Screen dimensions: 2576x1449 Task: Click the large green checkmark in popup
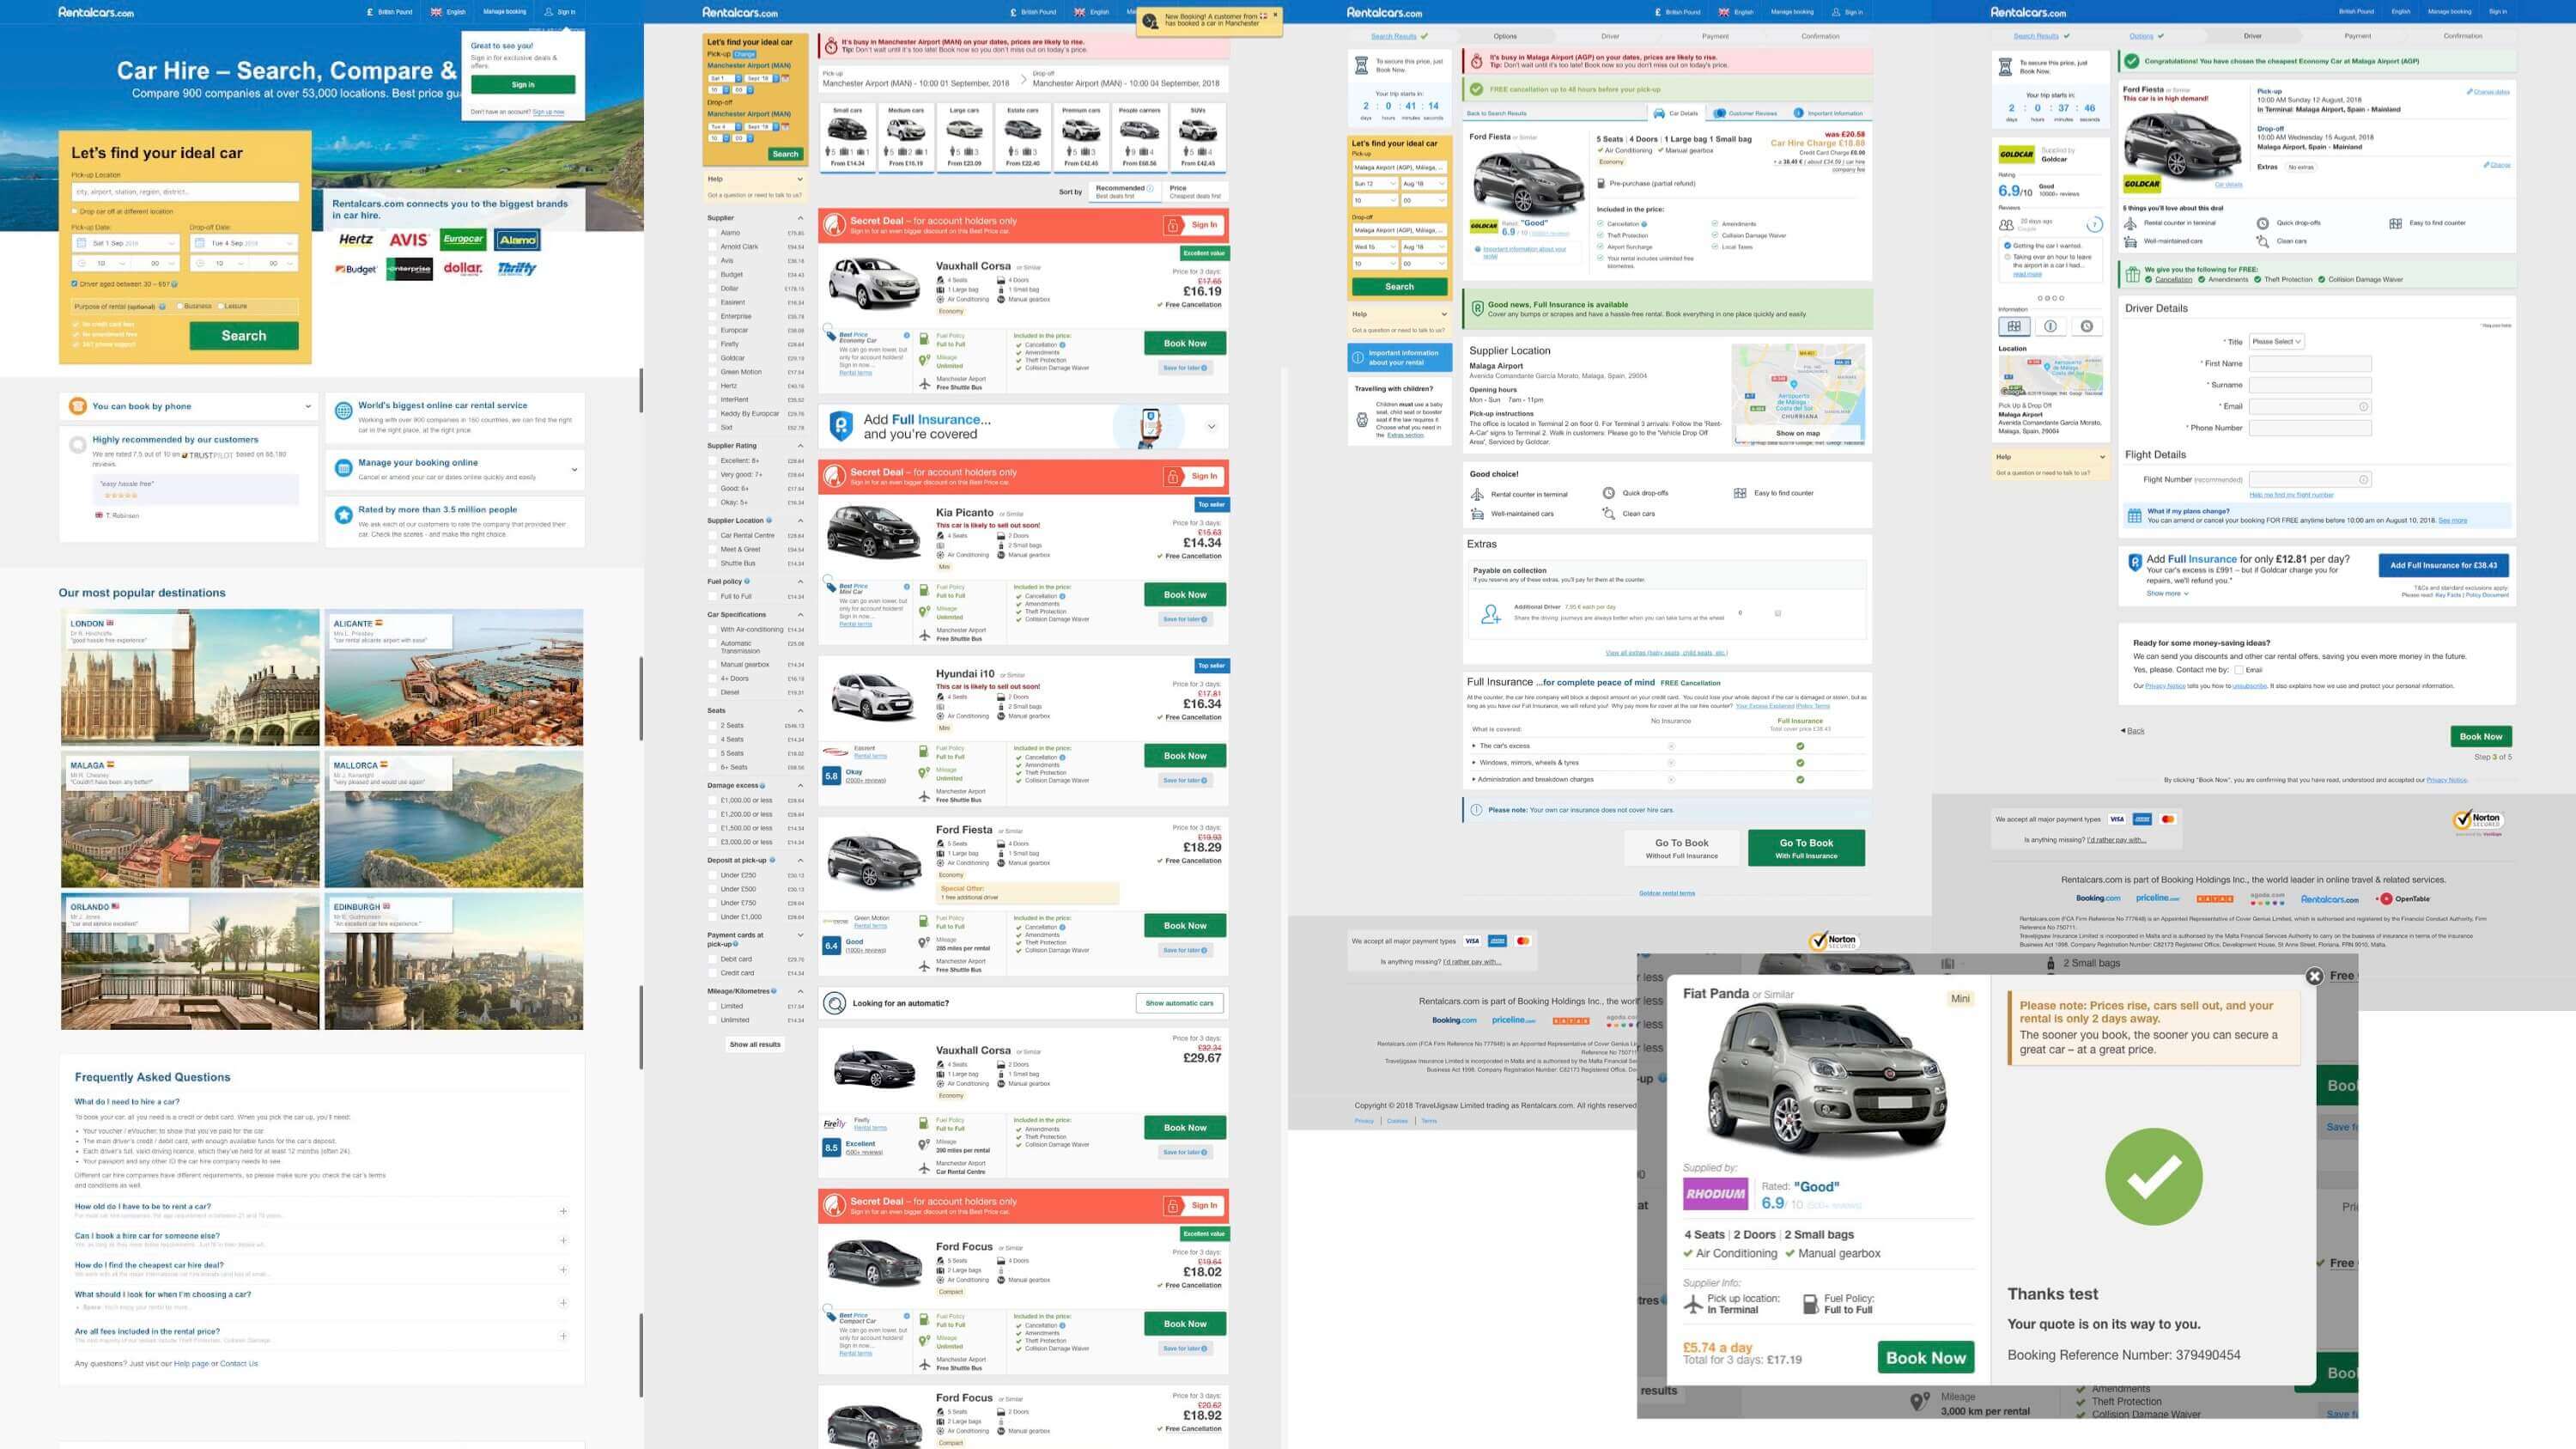[2153, 1177]
